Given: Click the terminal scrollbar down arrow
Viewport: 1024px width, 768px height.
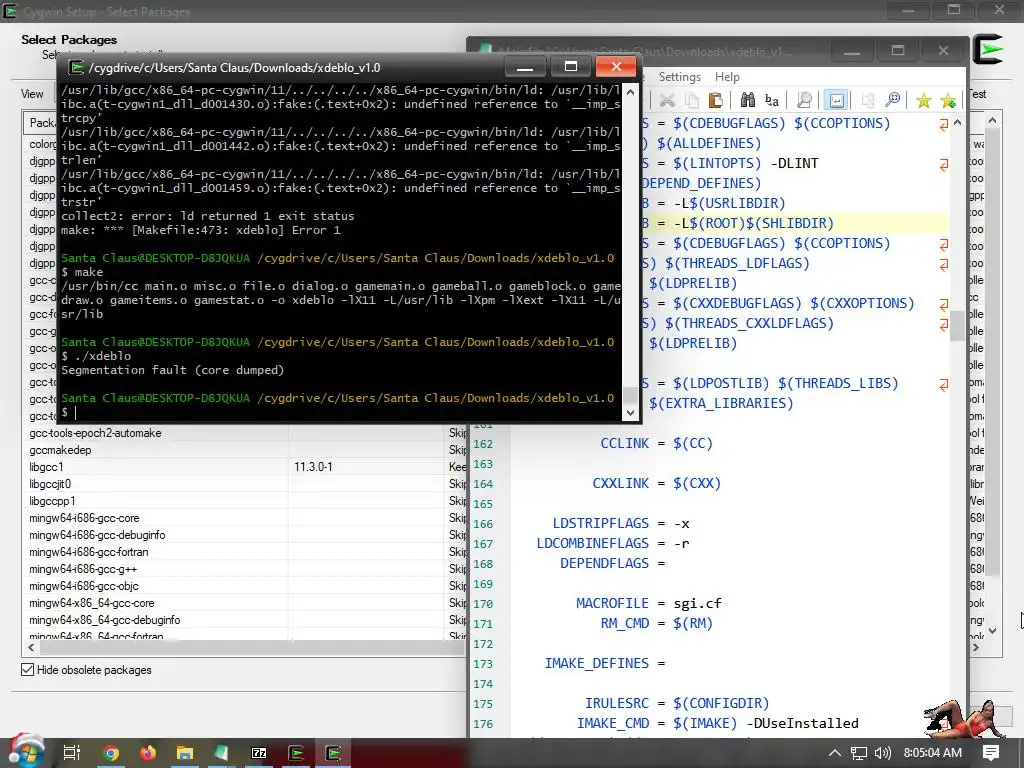Looking at the screenshot, I should pos(630,412).
